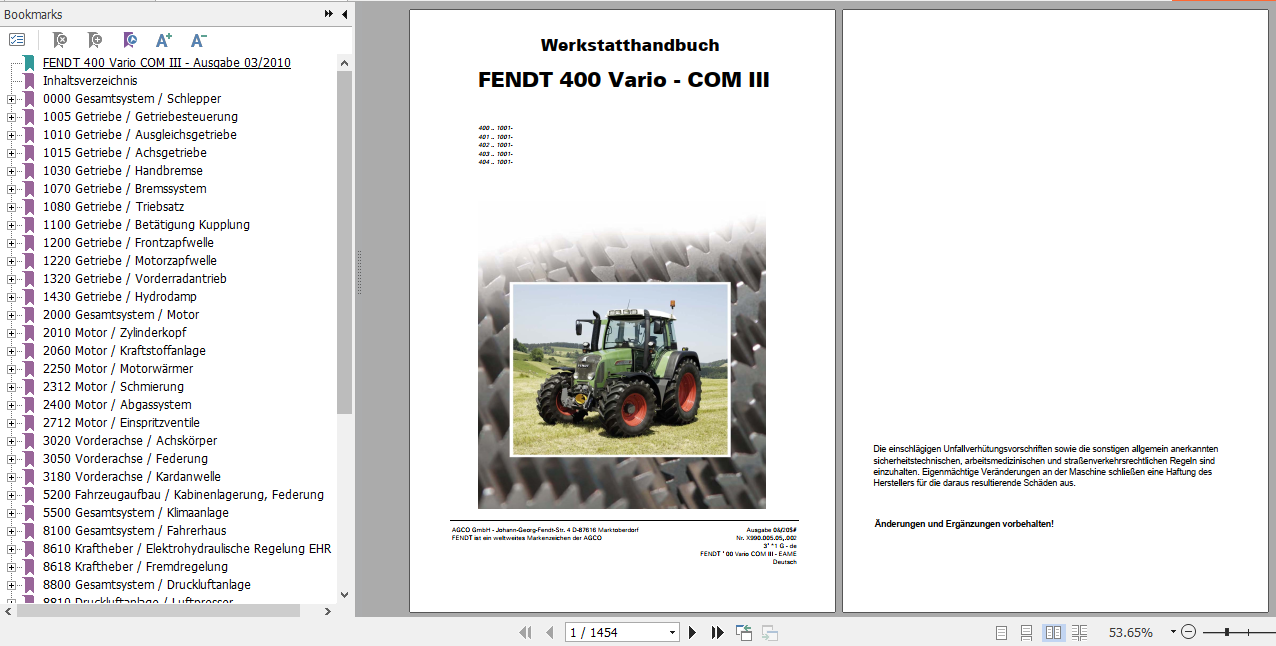Select 1100 Getriebe / Betätigung Kupplung bookmark
Viewport: 1276px width, 646px height.
click(146, 224)
